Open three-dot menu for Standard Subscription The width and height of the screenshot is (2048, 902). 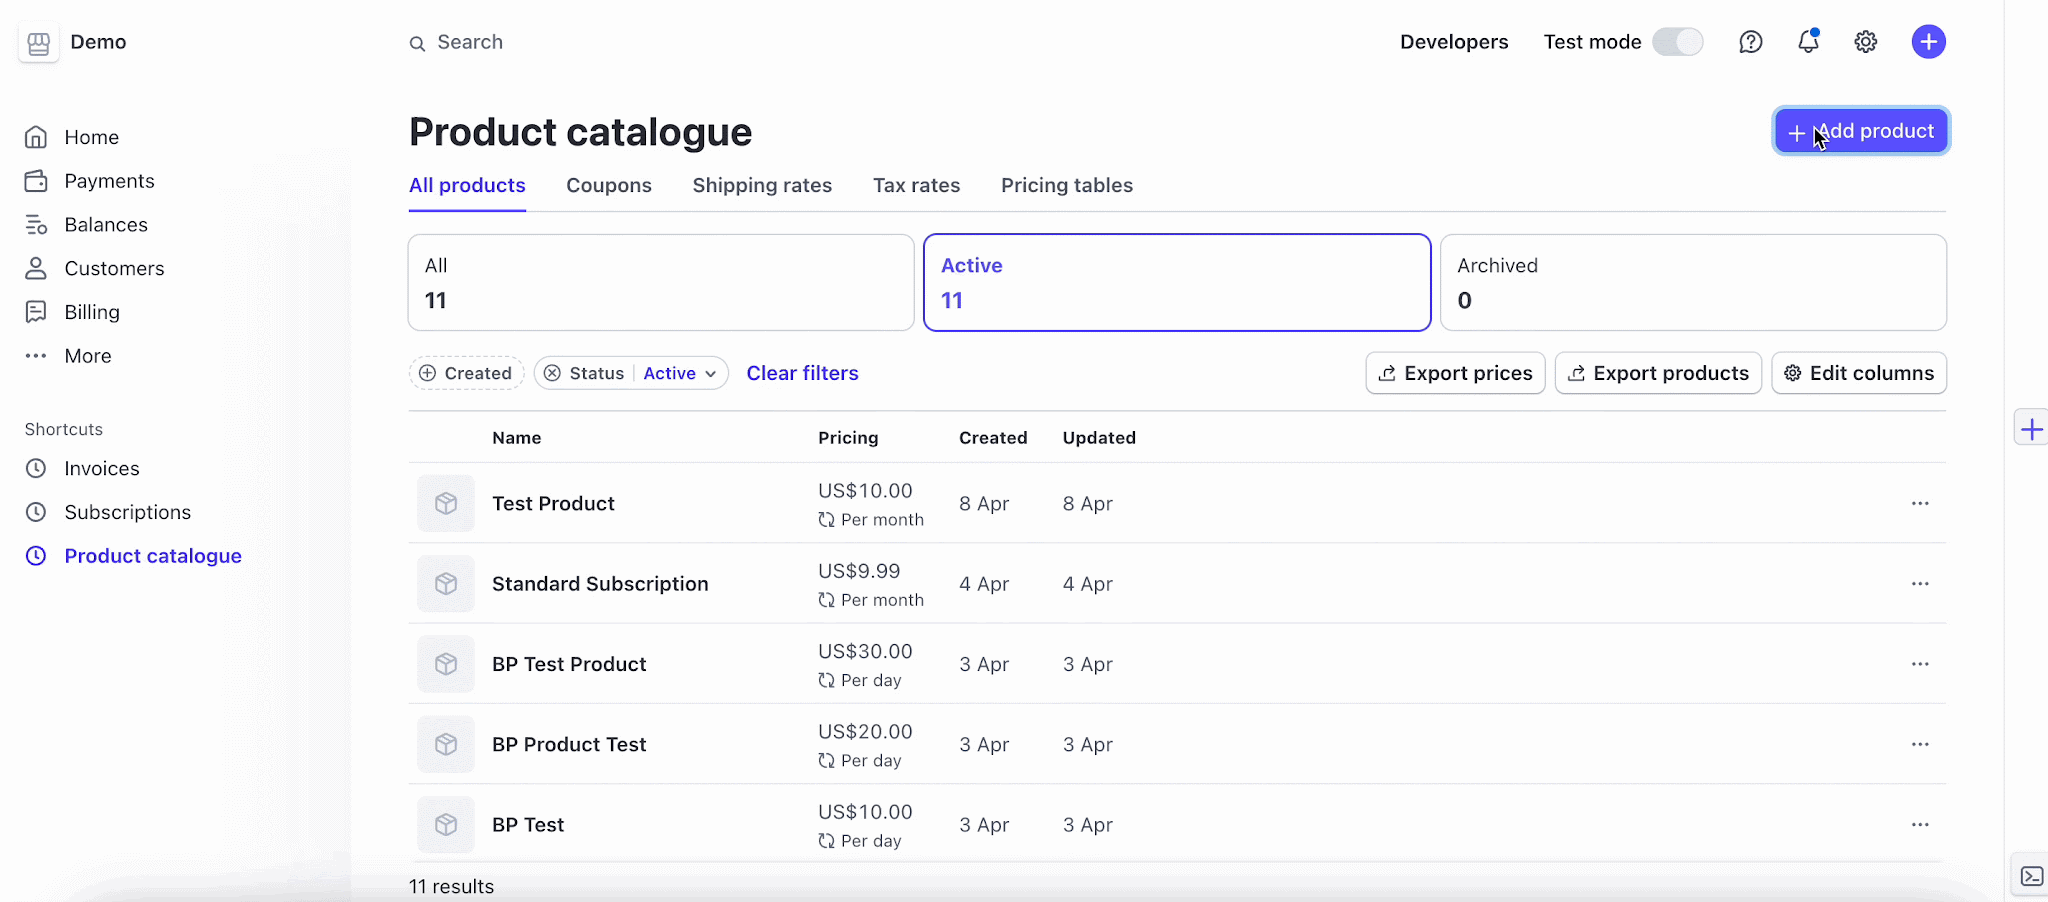click(x=1920, y=583)
